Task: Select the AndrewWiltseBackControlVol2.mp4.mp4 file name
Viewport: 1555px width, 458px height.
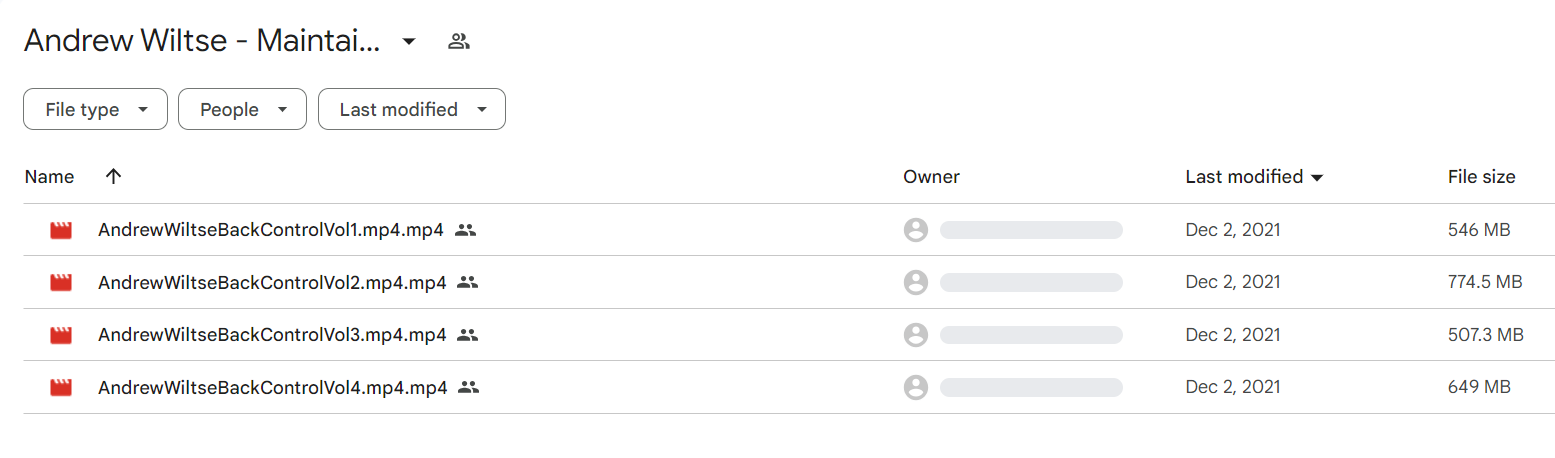Action: click(272, 282)
